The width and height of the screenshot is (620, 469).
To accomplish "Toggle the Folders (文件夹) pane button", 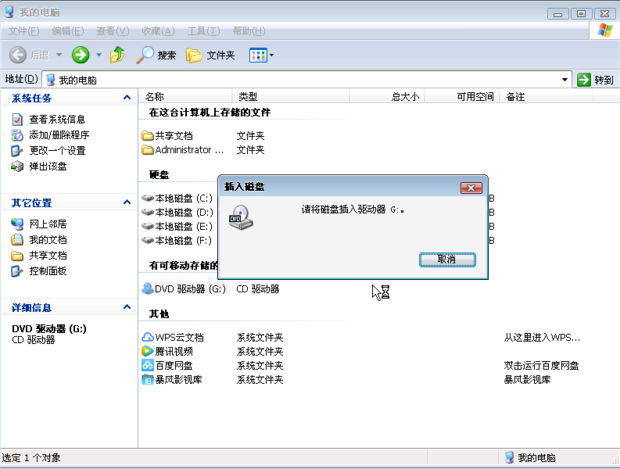I will pos(210,55).
